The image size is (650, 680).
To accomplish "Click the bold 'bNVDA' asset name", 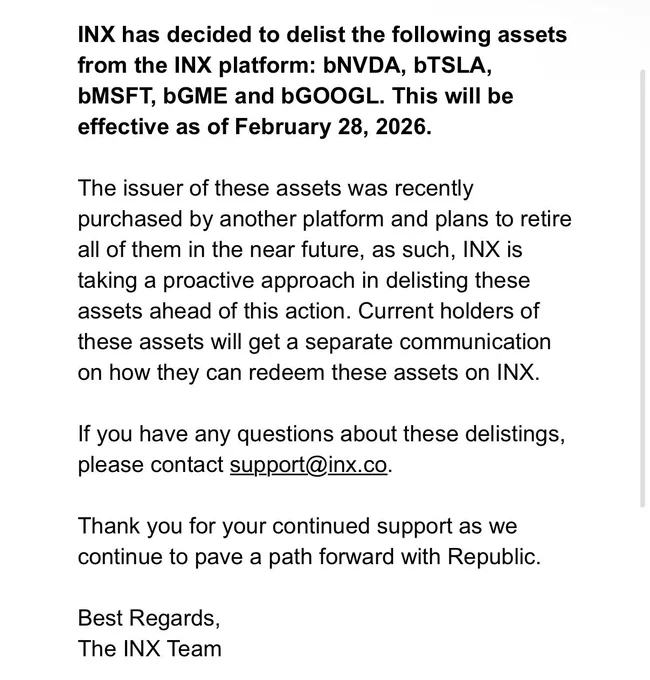I will pyautogui.click(x=364, y=65).
